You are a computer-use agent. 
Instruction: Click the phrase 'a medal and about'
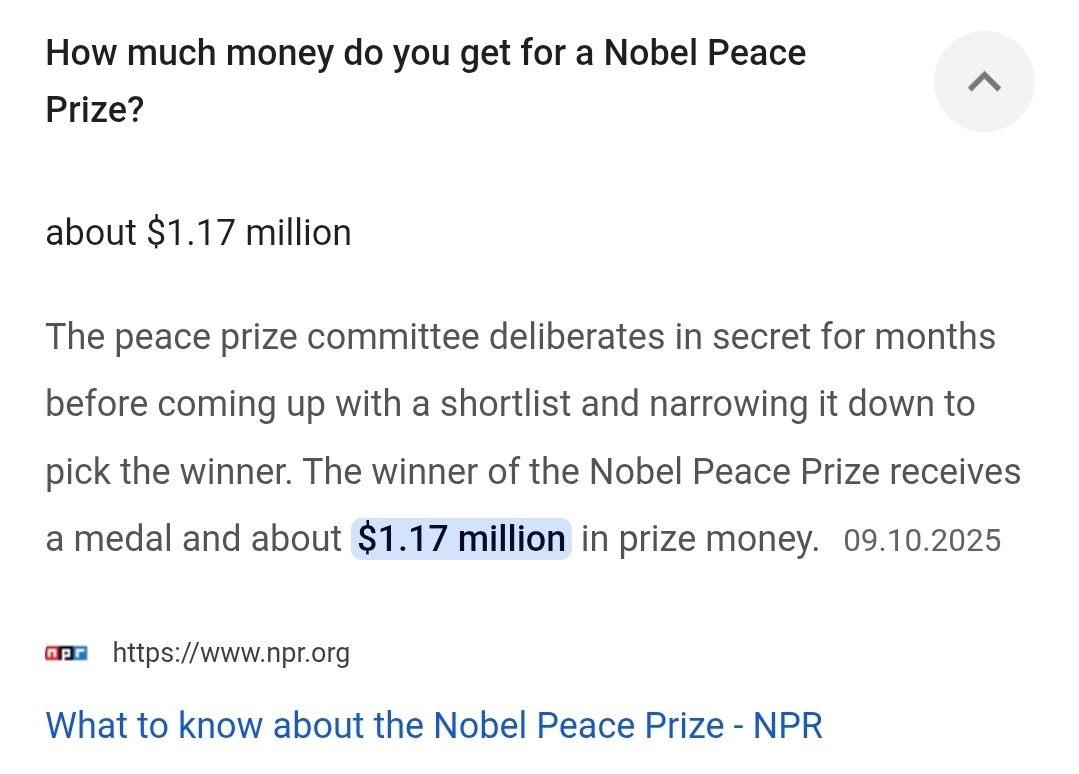click(193, 540)
